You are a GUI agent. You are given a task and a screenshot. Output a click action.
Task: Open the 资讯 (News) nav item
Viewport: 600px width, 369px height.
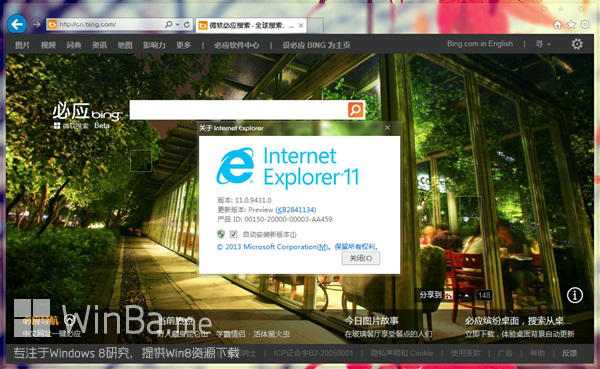[99, 45]
